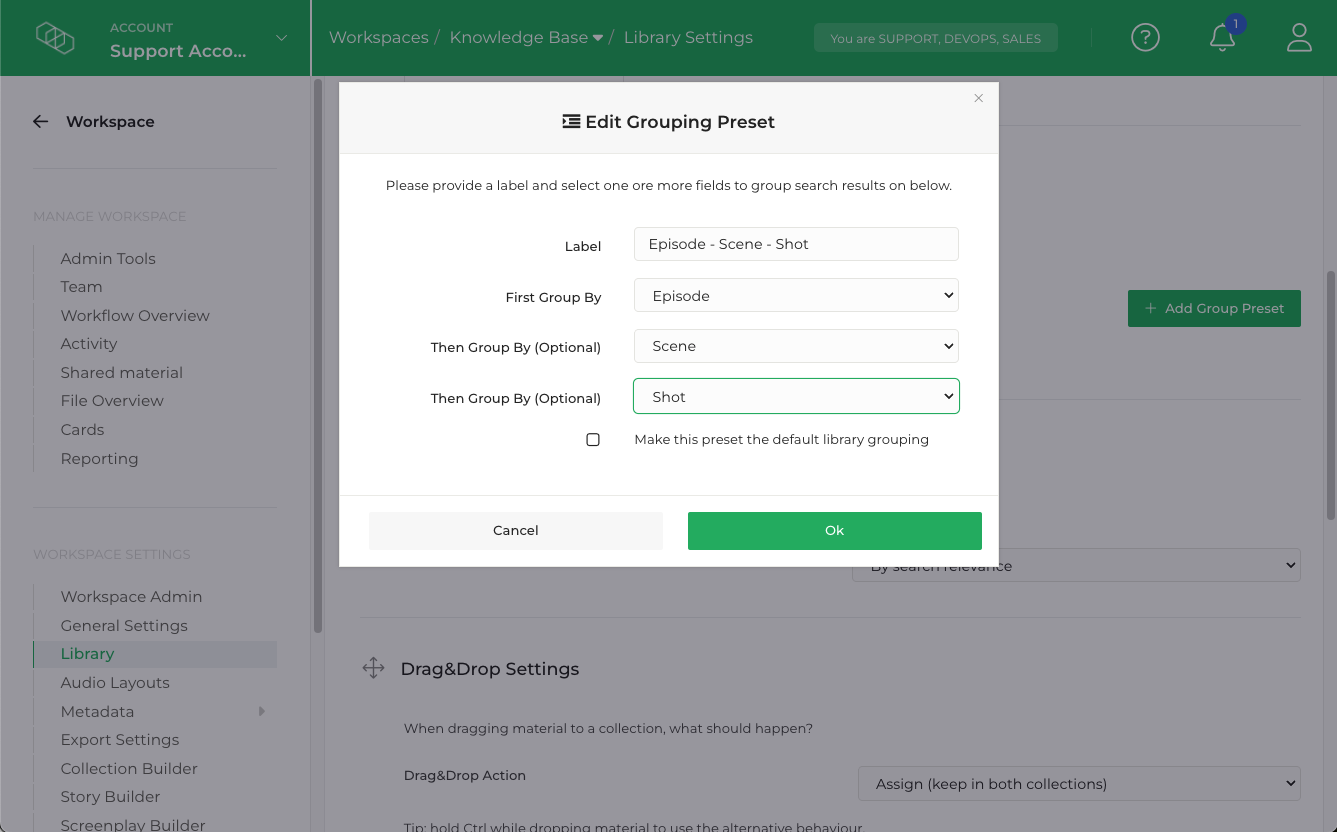Click the Drag&Drop Settings move icon

point(373,668)
